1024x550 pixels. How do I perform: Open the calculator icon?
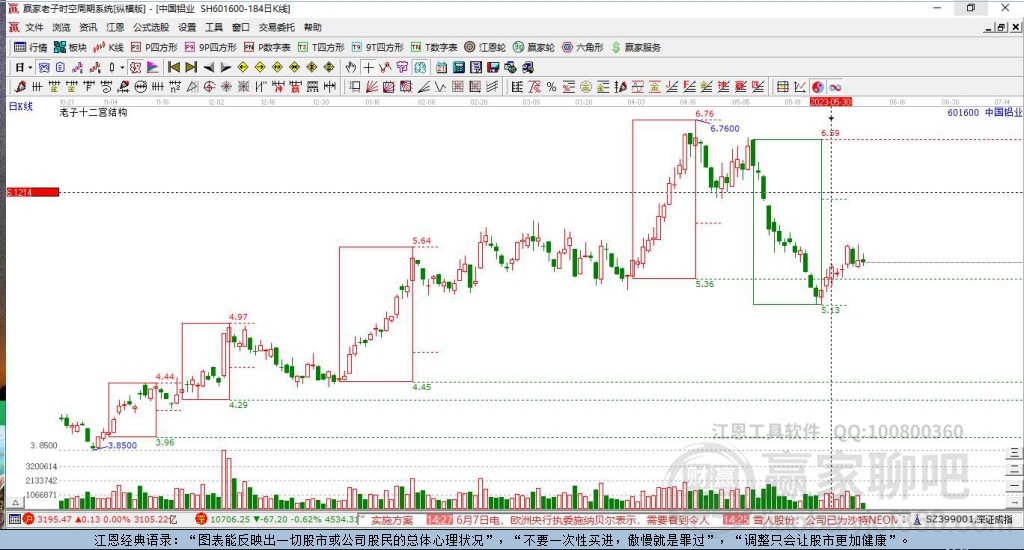pyautogui.click(x=458, y=67)
